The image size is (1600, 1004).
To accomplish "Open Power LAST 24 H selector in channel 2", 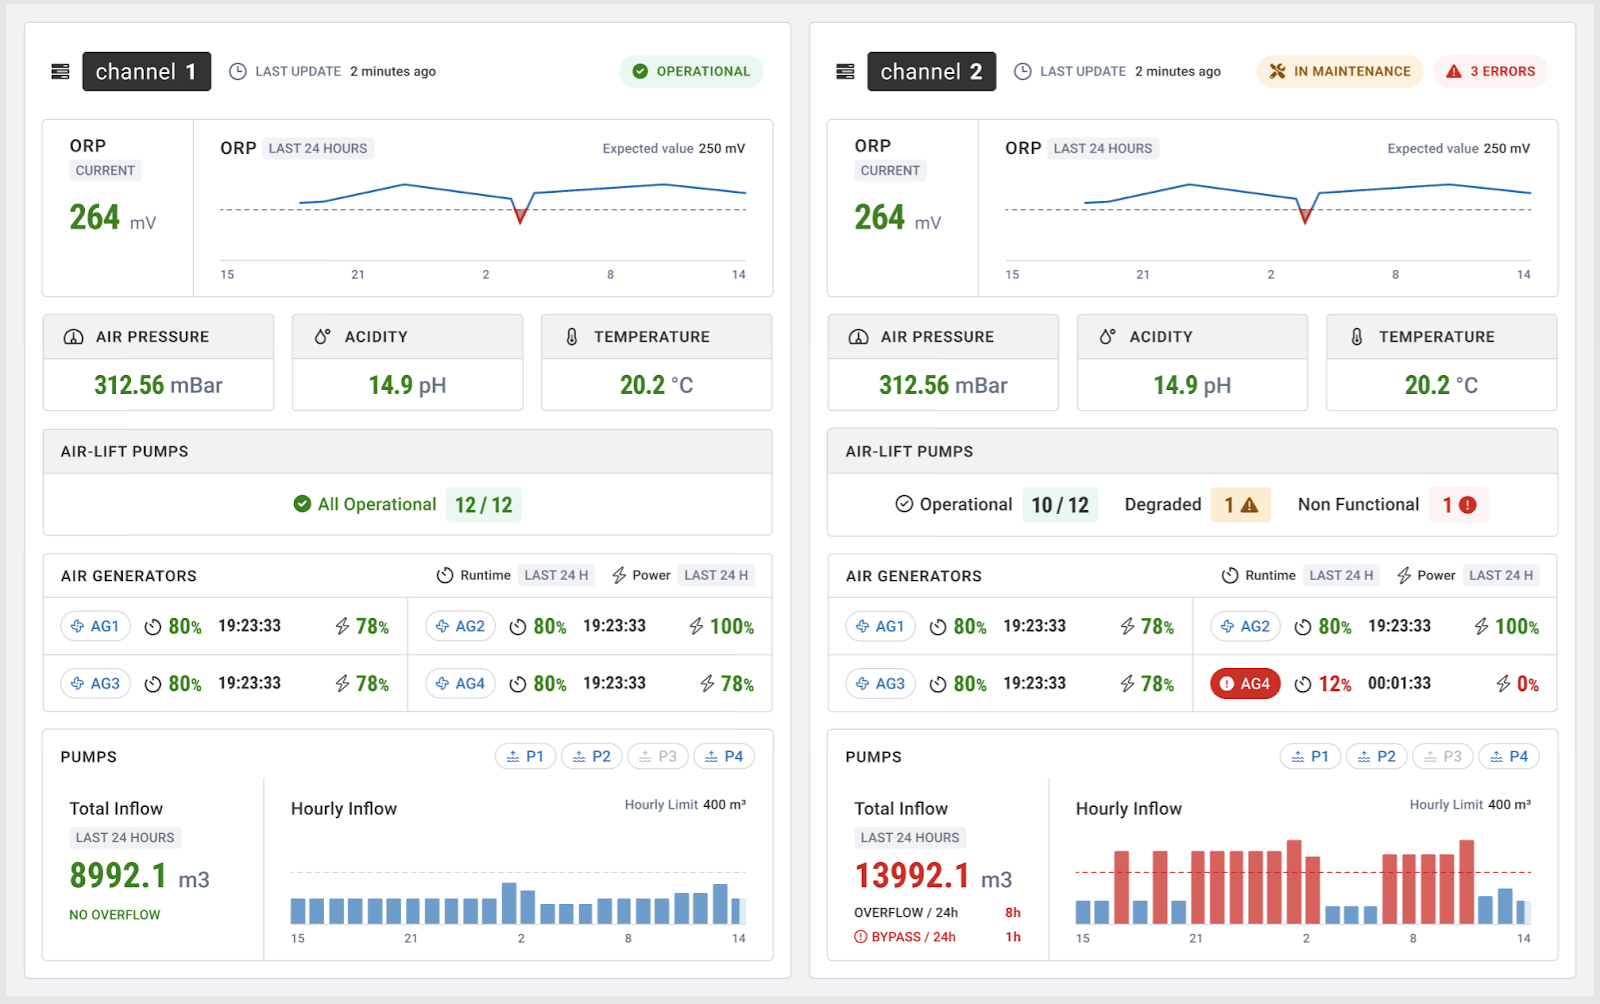I will tap(1500, 576).
